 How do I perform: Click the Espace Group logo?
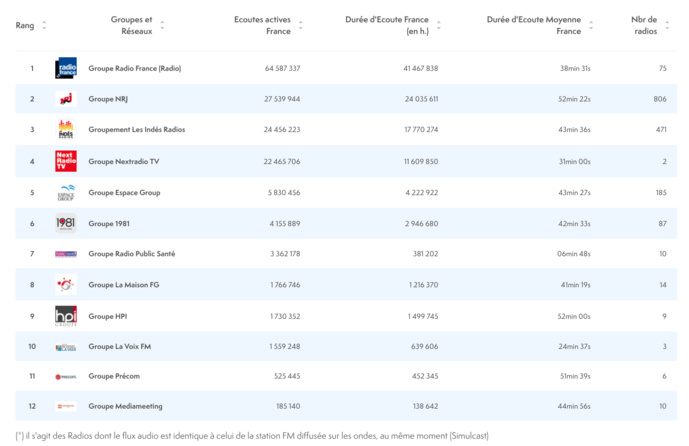[66, 192]
